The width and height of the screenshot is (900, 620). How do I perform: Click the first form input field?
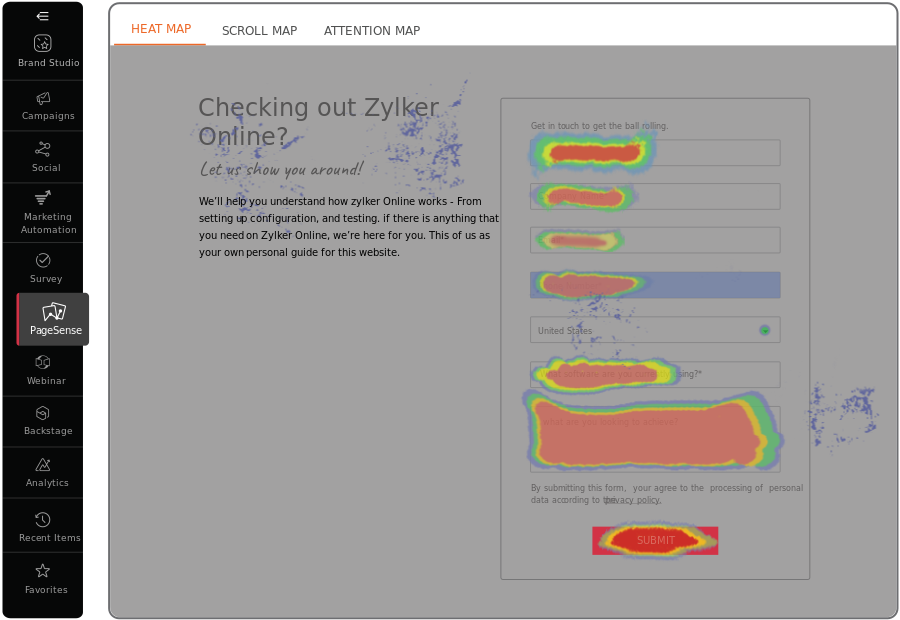point(655,153)
